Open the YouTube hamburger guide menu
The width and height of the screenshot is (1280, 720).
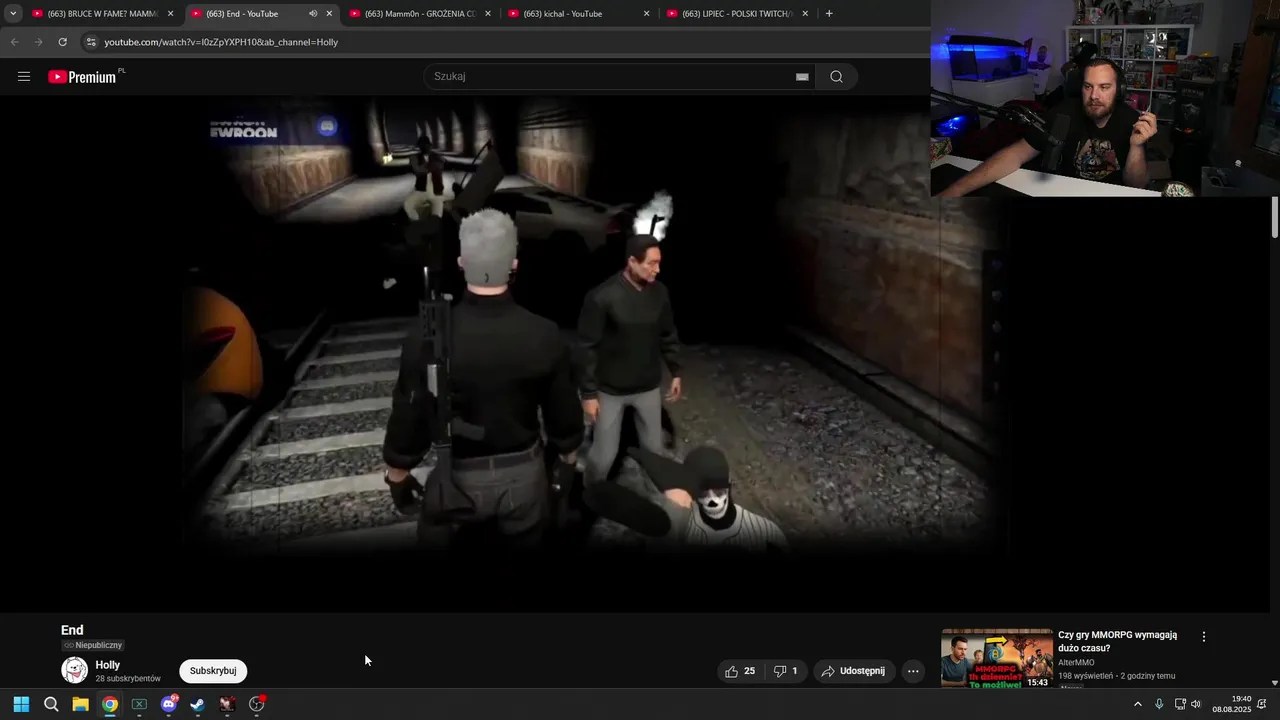pos(24,77)
